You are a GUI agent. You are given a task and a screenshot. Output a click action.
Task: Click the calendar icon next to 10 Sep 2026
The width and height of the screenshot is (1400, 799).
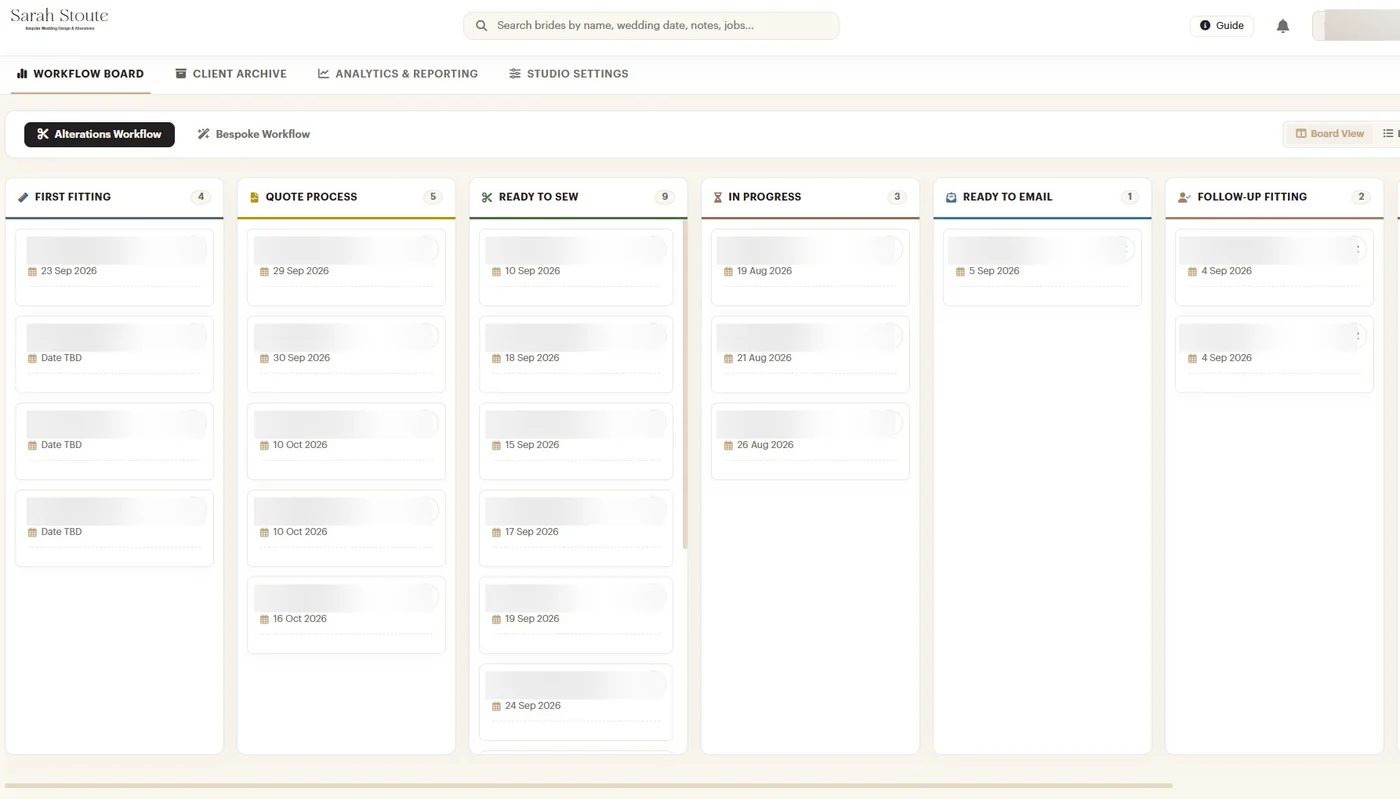[496, 271]
